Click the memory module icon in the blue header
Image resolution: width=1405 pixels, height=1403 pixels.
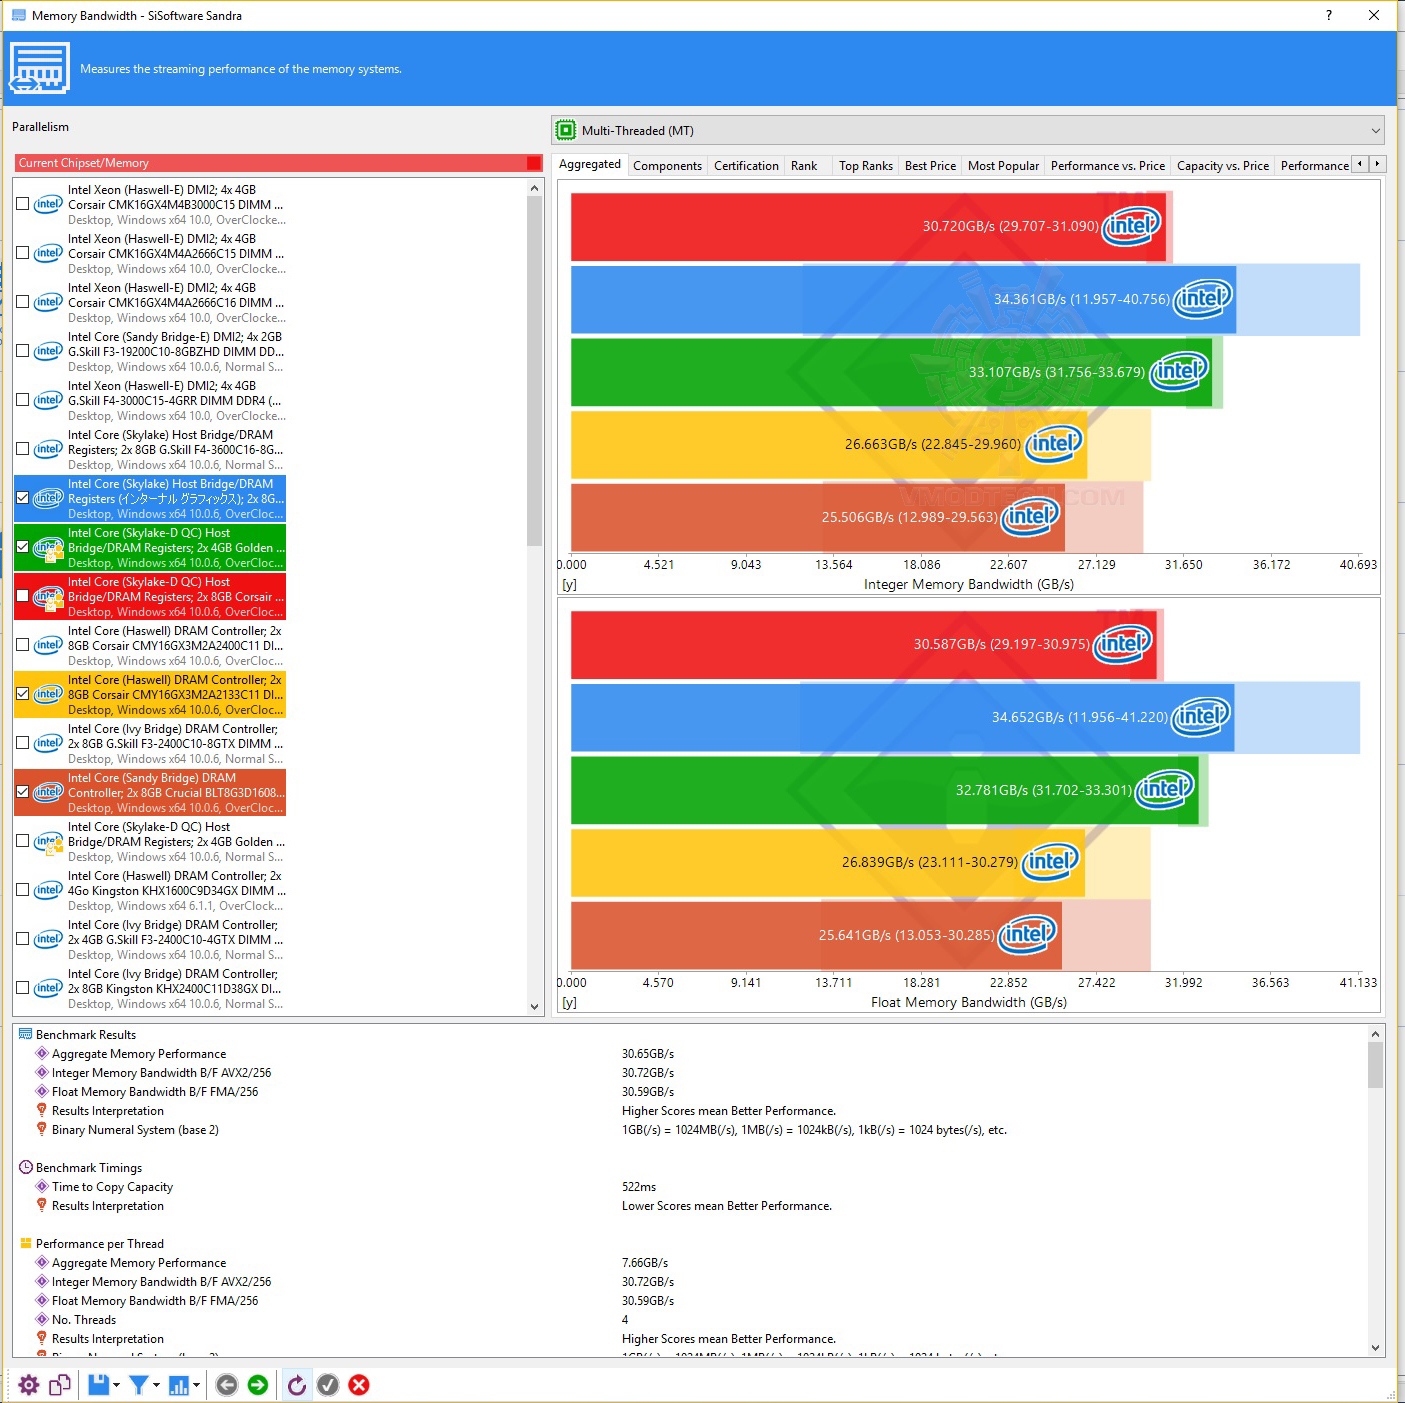[x=39, y=68]
